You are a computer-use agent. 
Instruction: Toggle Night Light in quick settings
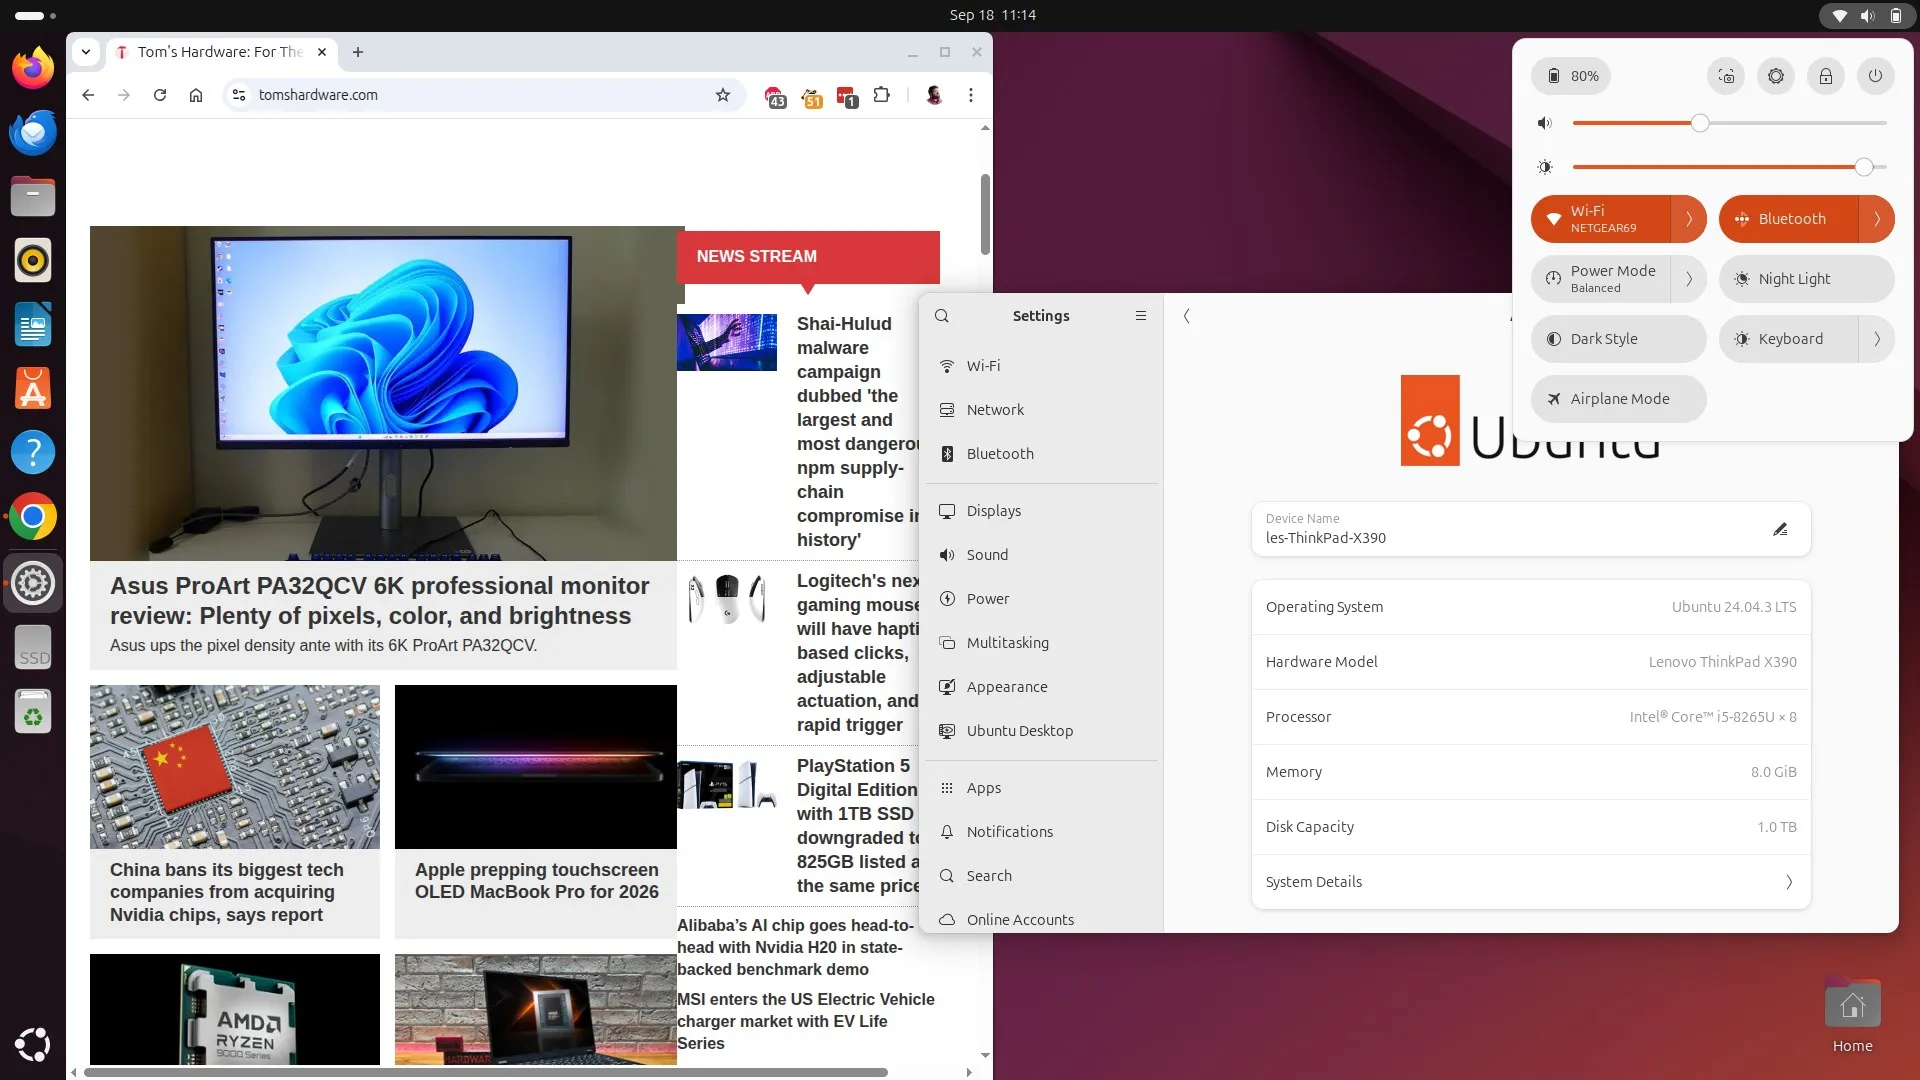[x=1806, y=279]
